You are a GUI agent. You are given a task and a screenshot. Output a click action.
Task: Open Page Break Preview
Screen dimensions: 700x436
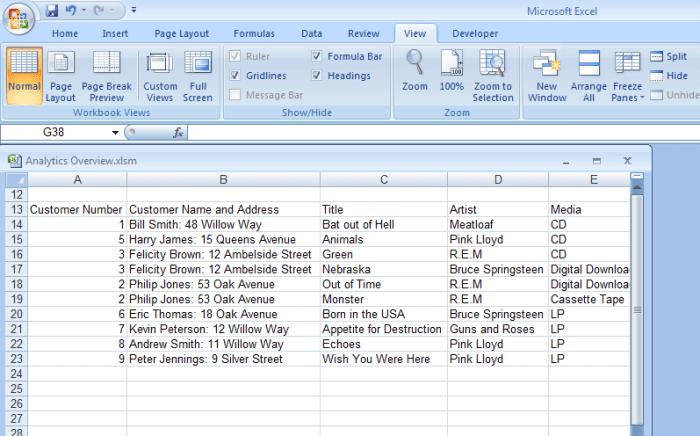[x=107, y=76]
